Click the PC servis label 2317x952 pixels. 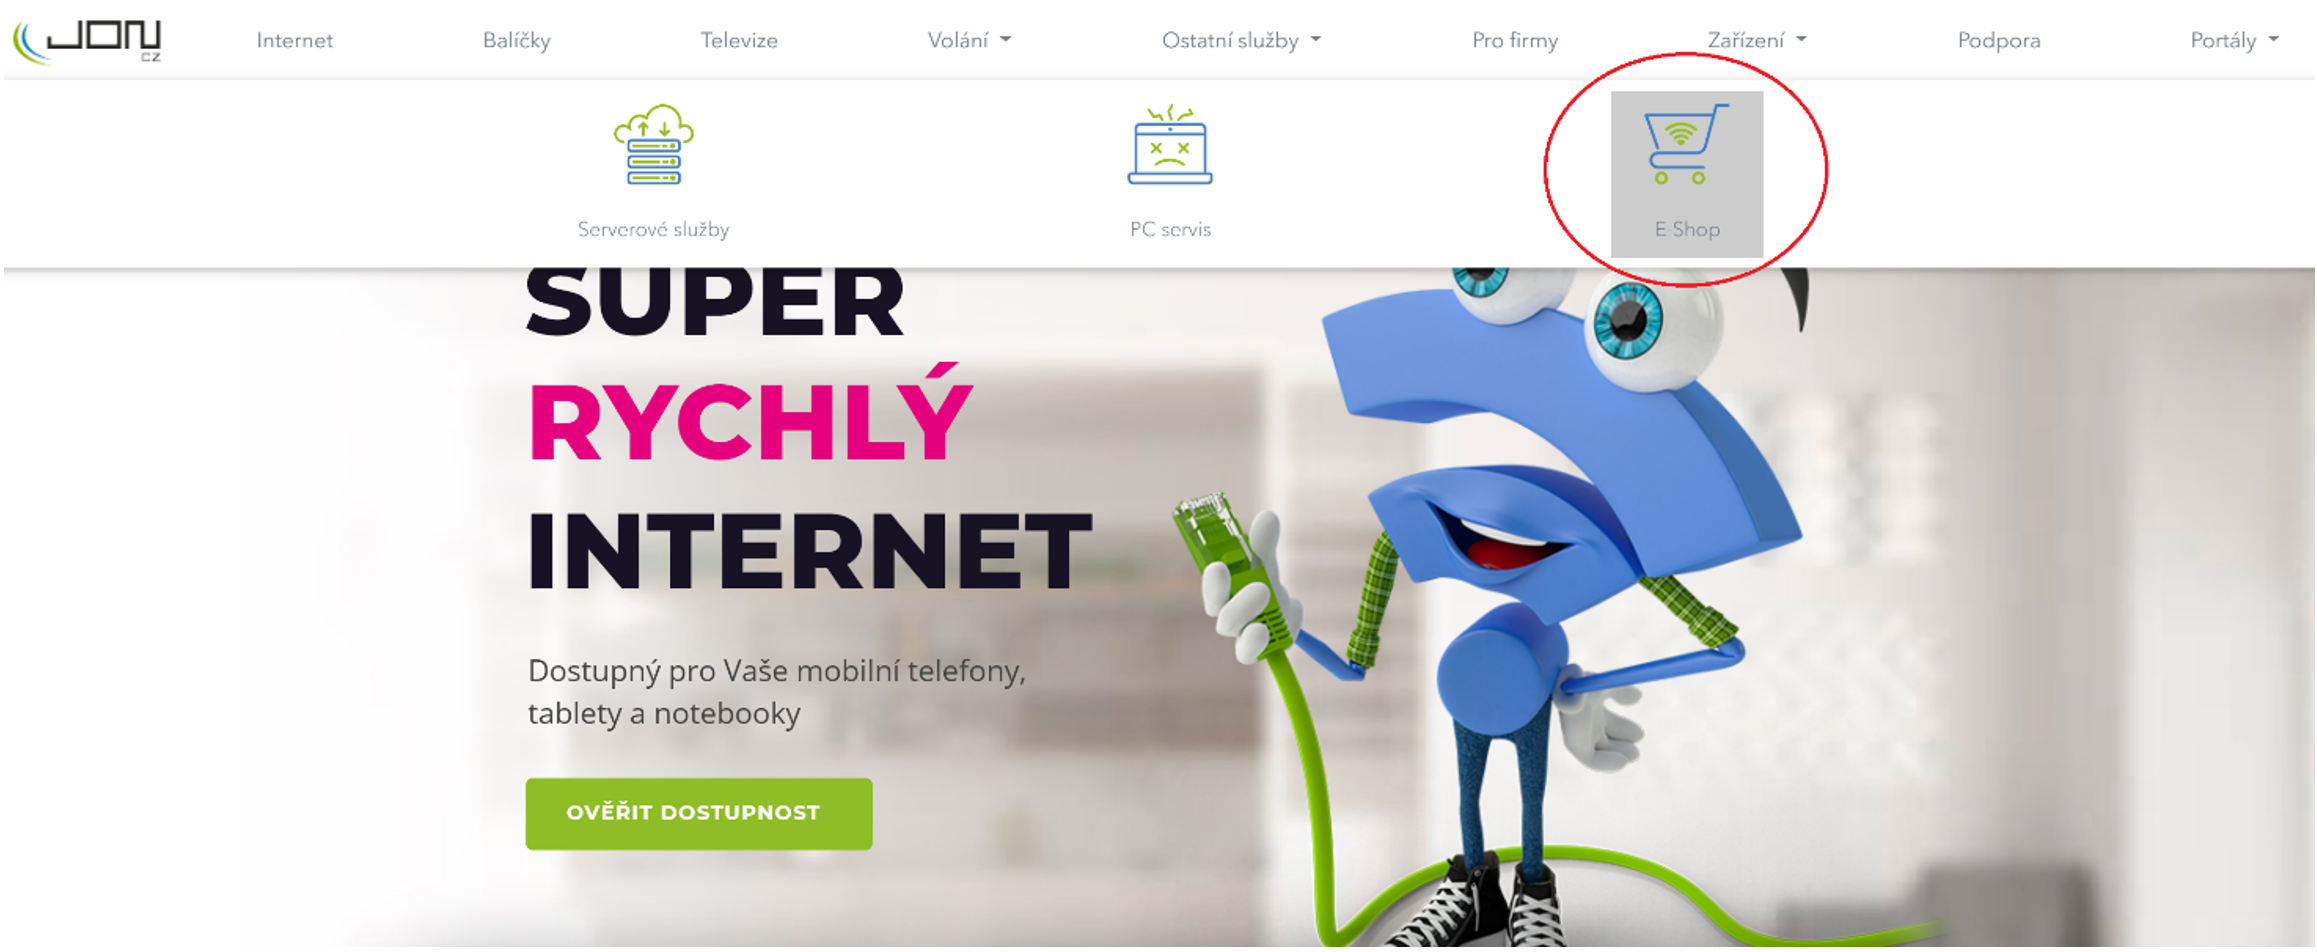pyautogui.click(x=1170, y=230)
